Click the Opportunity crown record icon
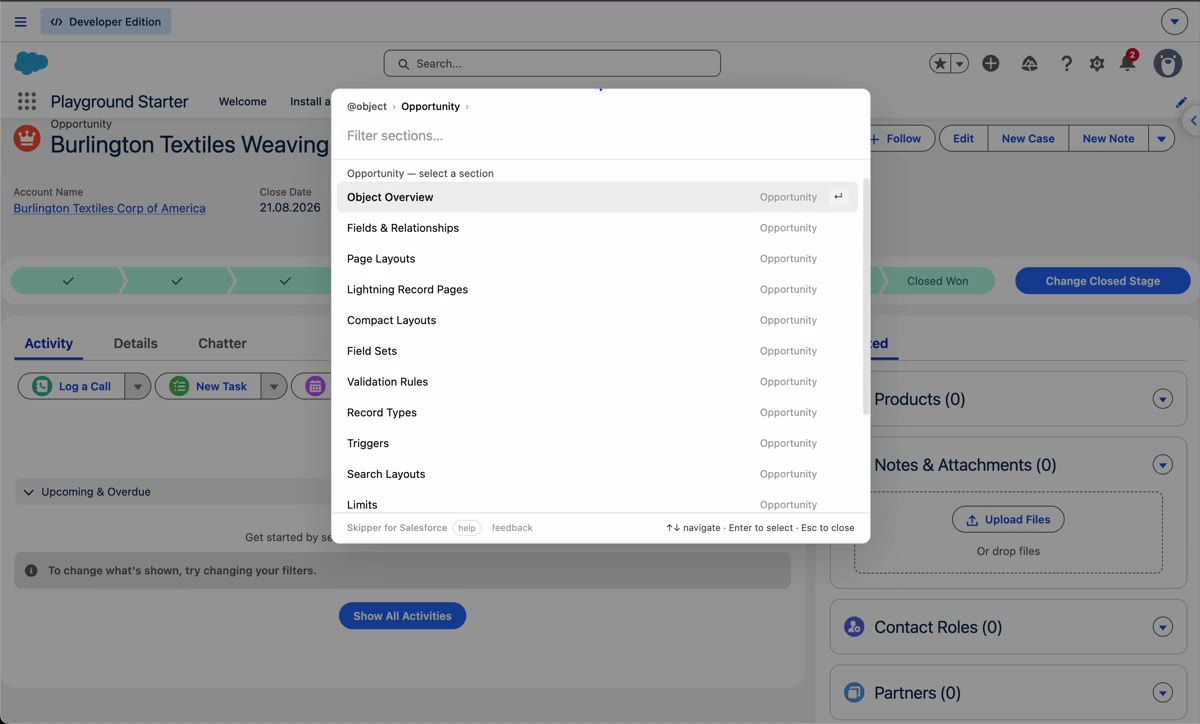Image resolution: width=1200 pixels, height=724 pixels. click(27, 139)
